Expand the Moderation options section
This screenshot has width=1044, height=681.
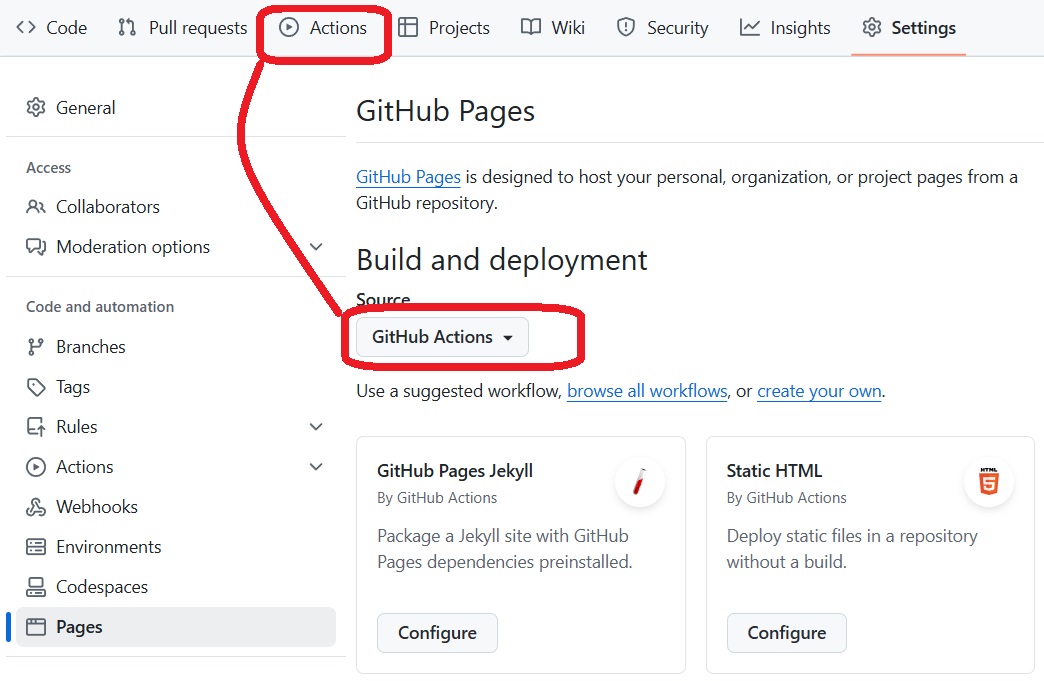[x=316, y=247]
